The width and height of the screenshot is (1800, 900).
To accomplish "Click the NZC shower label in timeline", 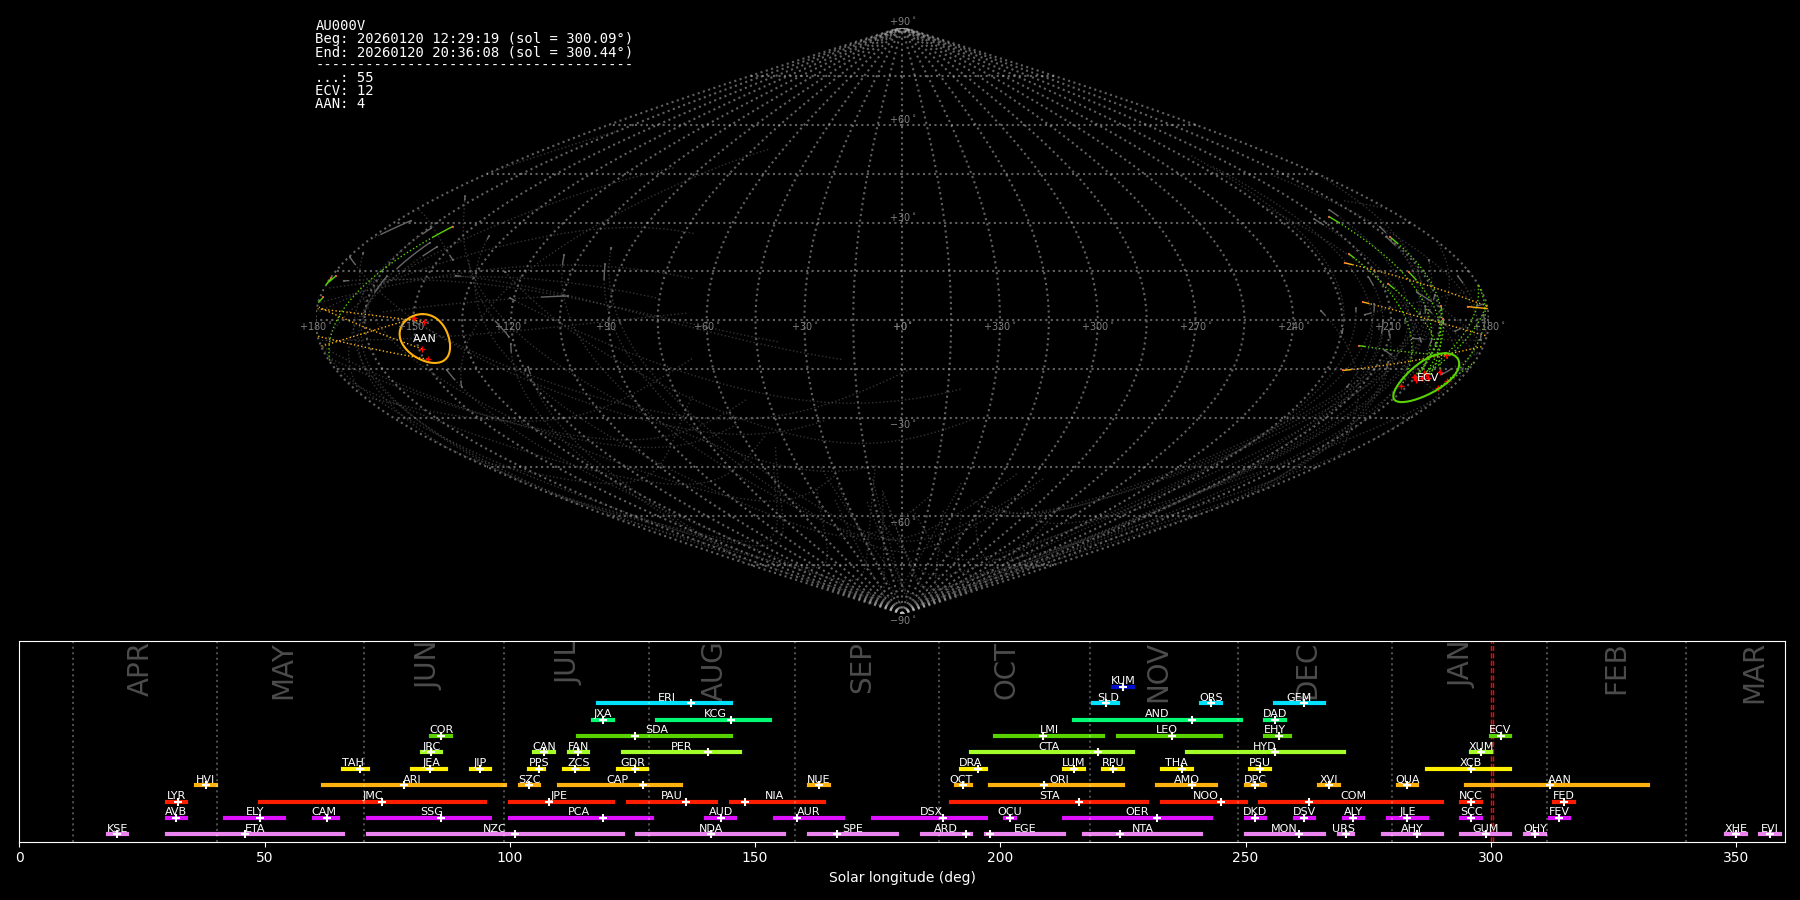I will pos(494,829).
